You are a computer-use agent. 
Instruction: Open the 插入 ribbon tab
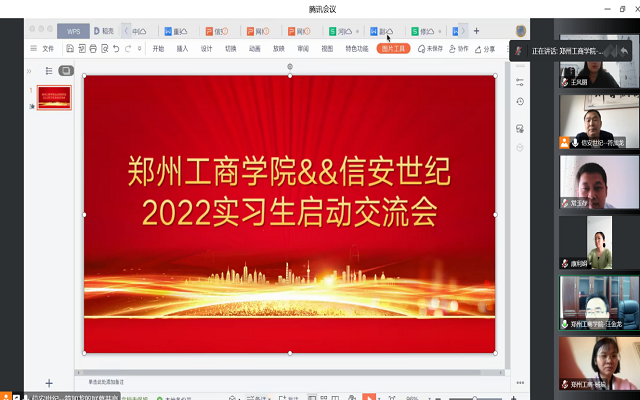click(x=182, y=49)
